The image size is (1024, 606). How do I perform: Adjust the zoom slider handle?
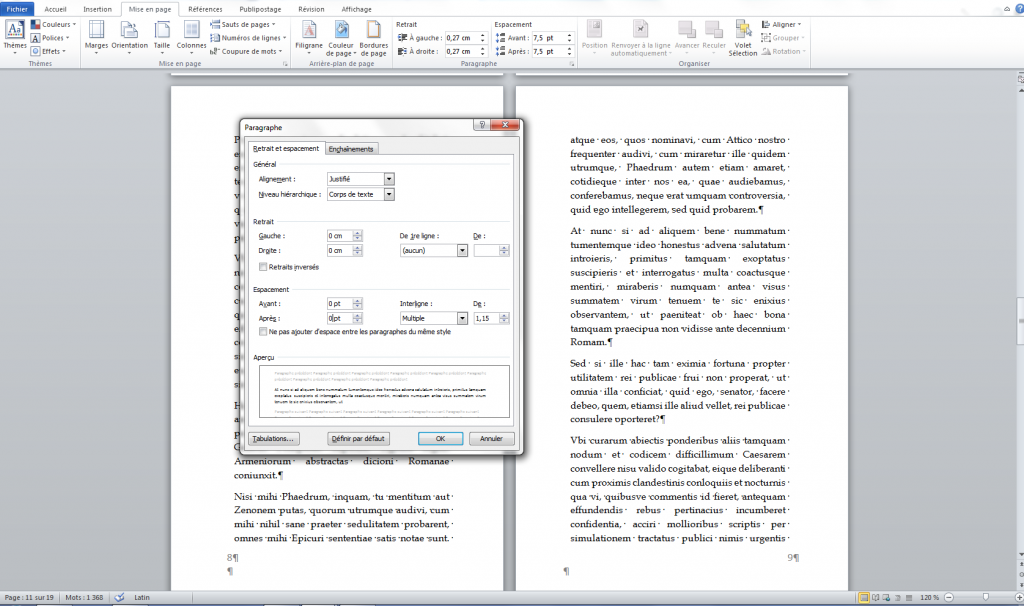click(x=985, y=598)
